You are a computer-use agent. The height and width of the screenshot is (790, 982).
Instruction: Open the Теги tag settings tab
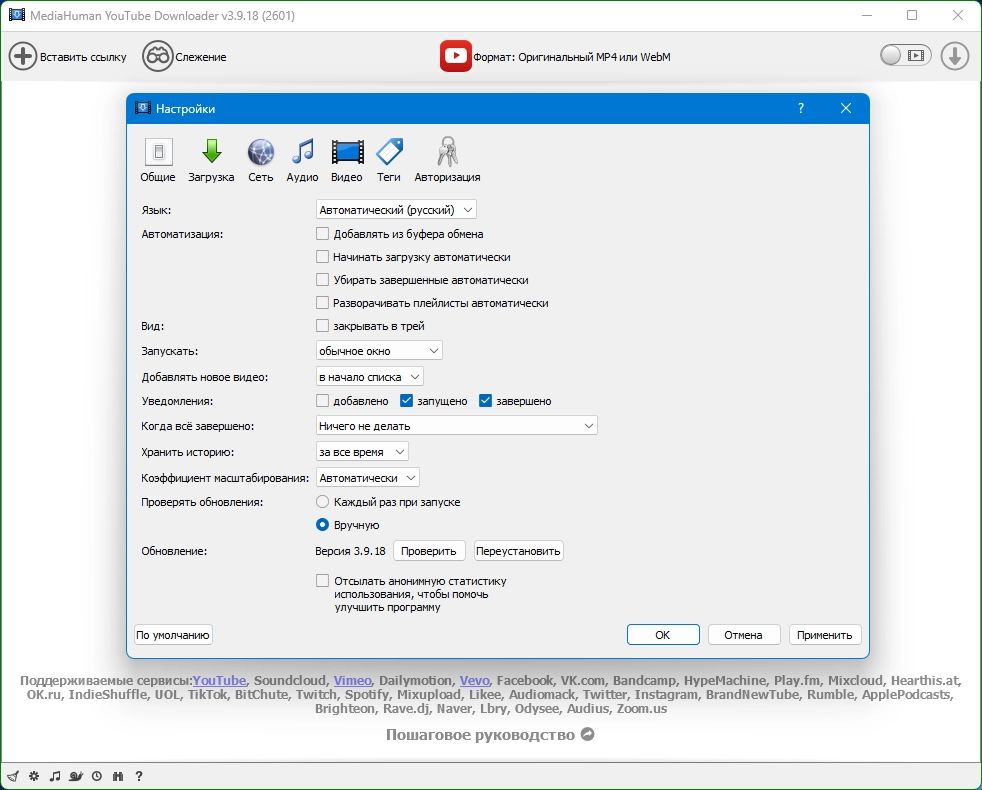389,160
